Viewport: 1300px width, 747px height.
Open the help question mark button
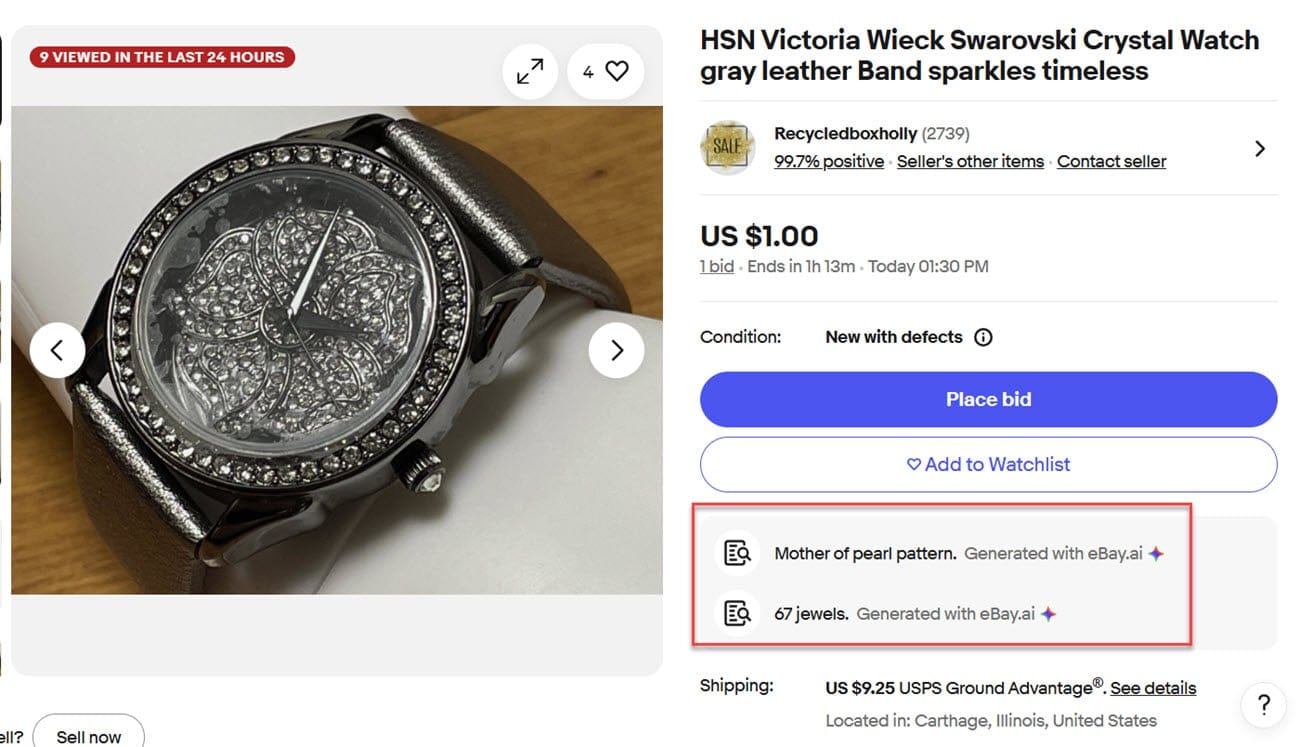(x=1263, y=704)
